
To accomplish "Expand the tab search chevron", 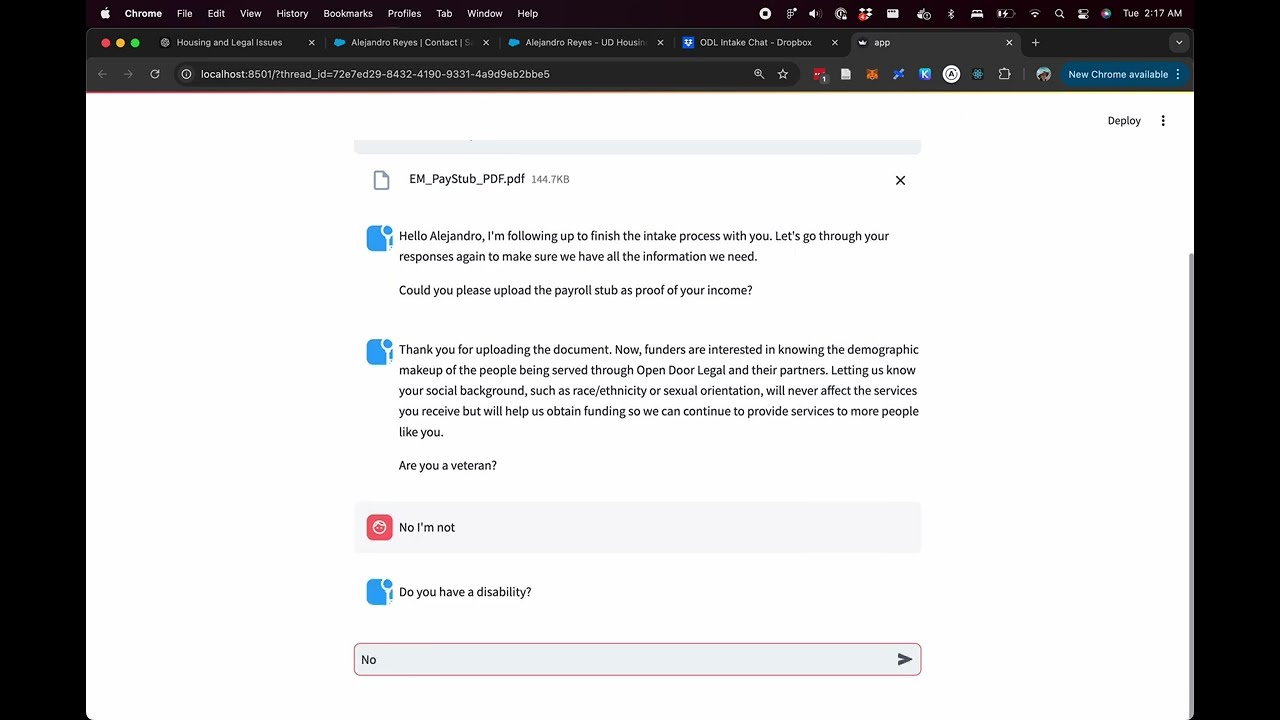I will pyautogui.click(x=1179, y=43).
